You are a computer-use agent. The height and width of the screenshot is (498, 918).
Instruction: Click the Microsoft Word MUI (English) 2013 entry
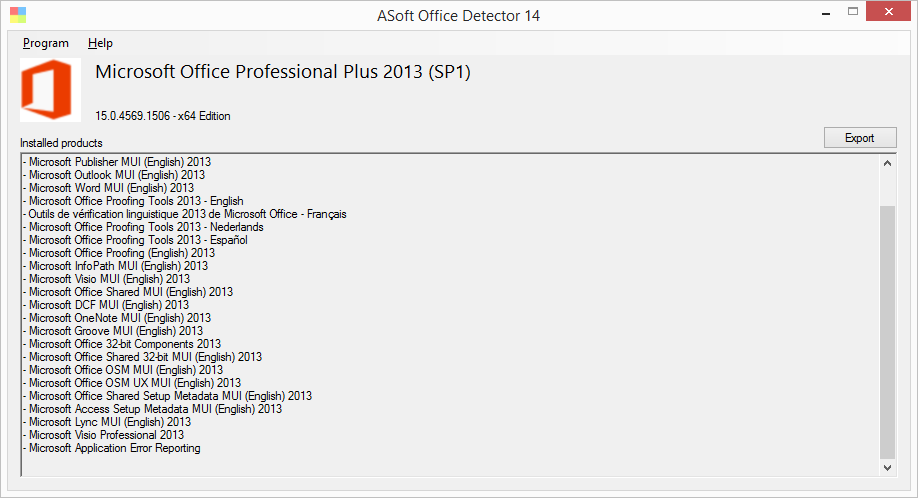click(x=111, y=188)
